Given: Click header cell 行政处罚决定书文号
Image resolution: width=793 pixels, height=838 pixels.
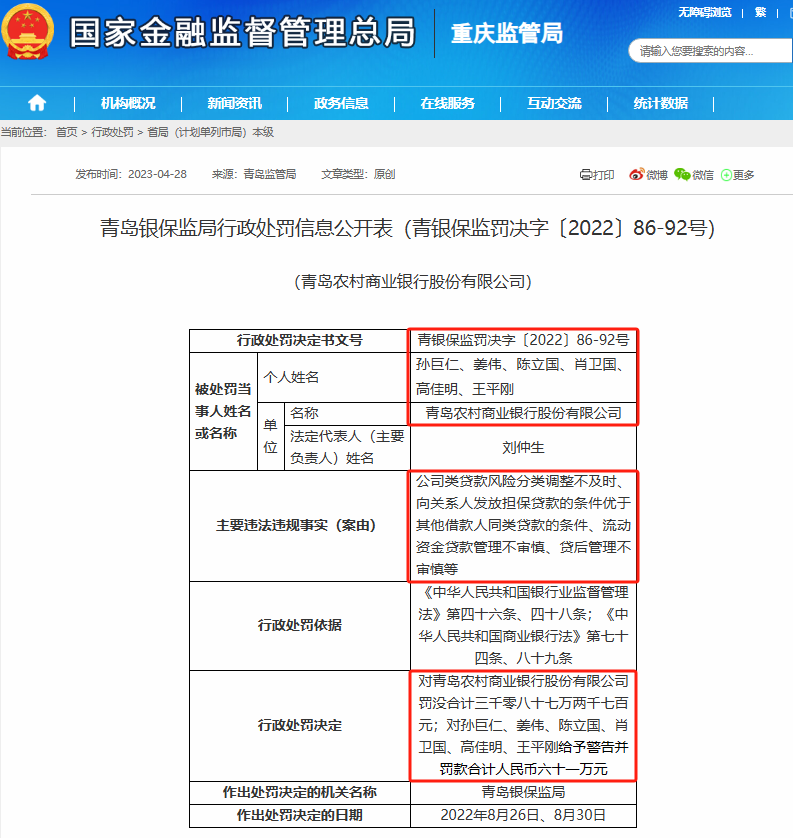Looking at the screenshot, I should pos(300,340).
